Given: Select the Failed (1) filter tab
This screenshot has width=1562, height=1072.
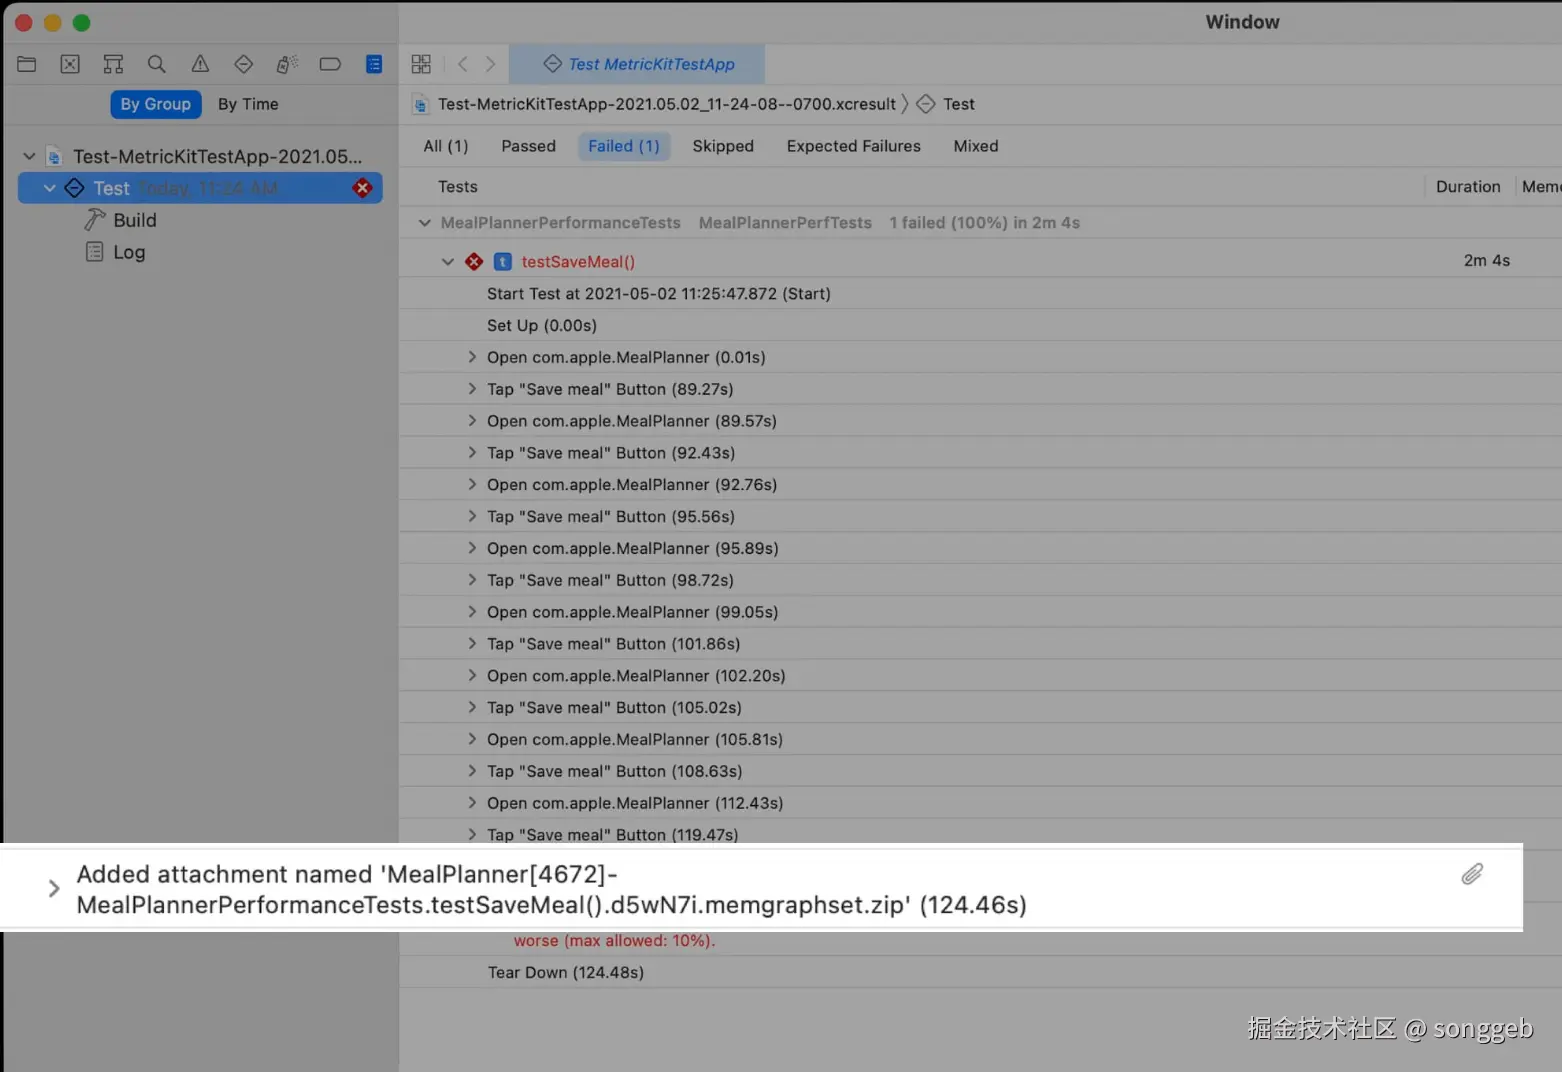Looking at the screenshot, I should [624, 146].
